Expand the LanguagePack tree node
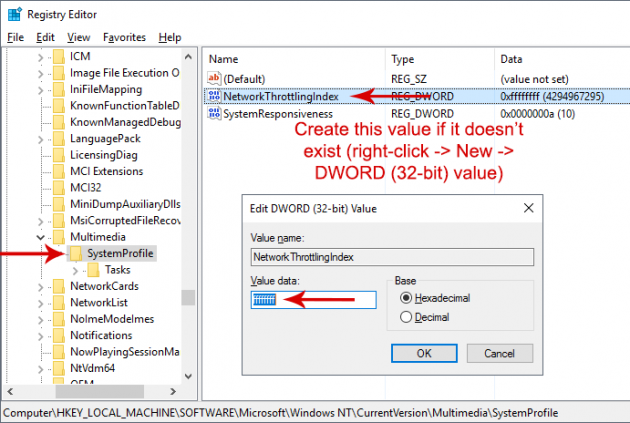 click(x=40, y=140)
